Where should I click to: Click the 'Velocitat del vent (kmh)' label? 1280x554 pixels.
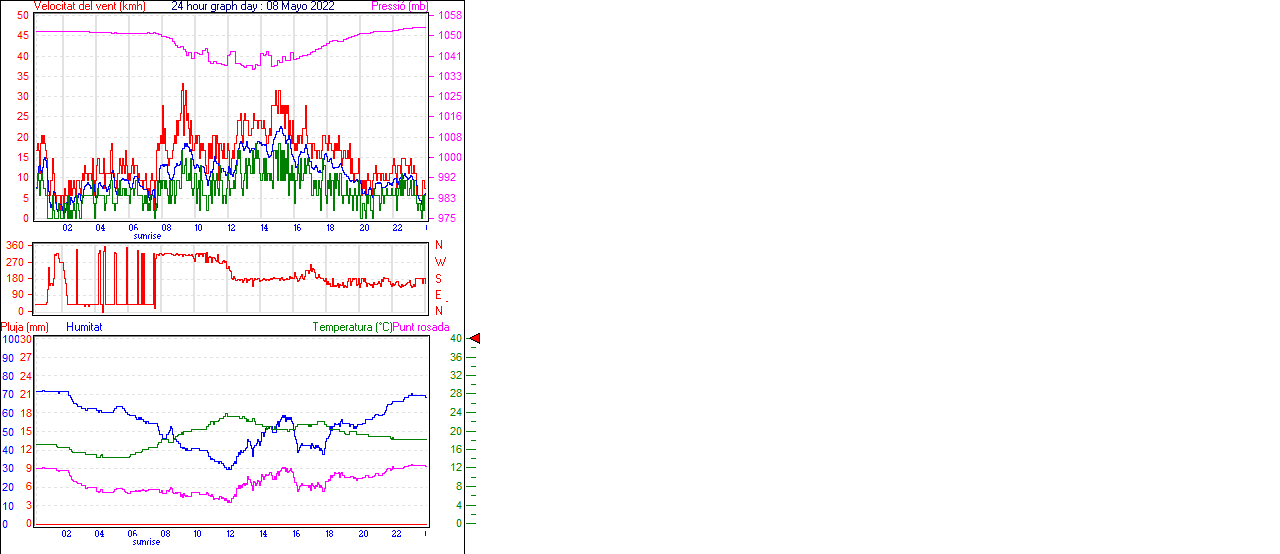tap(89, 6)
